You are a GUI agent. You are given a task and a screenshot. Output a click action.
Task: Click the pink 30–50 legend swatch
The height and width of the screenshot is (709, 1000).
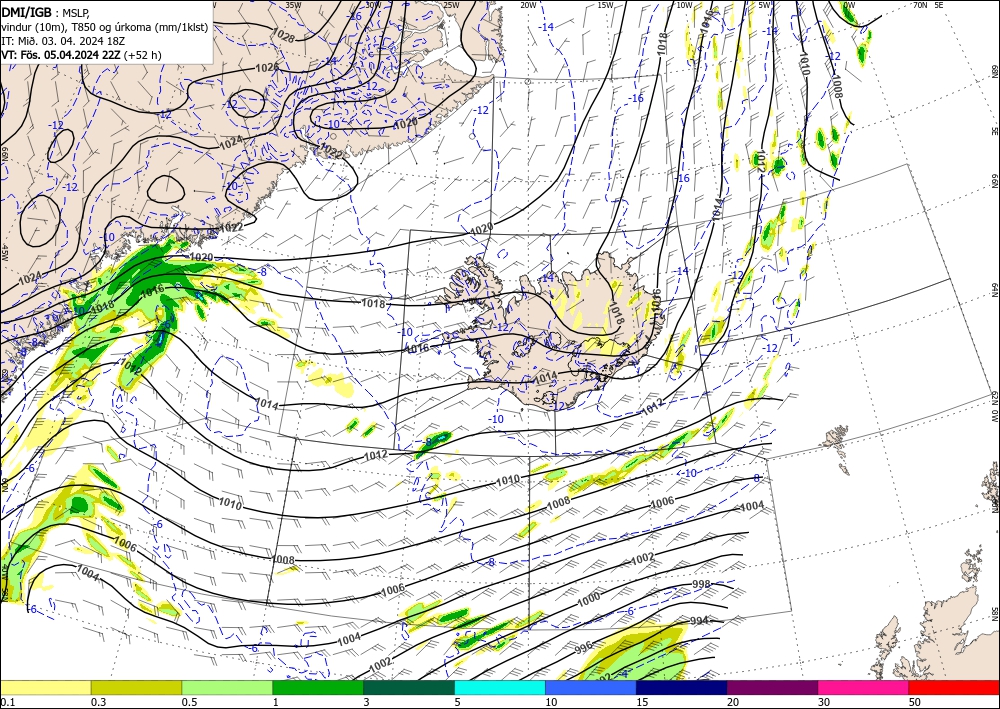pyautogui.click(x=864, y=687)
